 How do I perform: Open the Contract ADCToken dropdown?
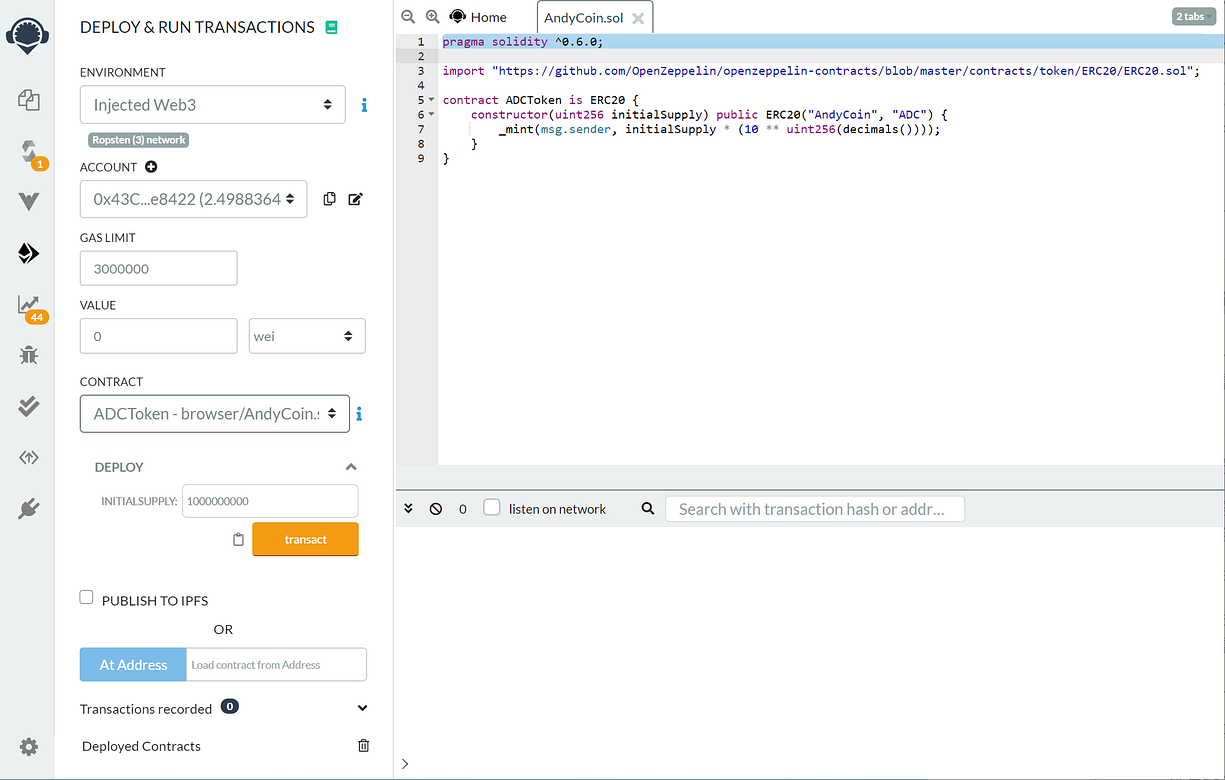point(215,414)
